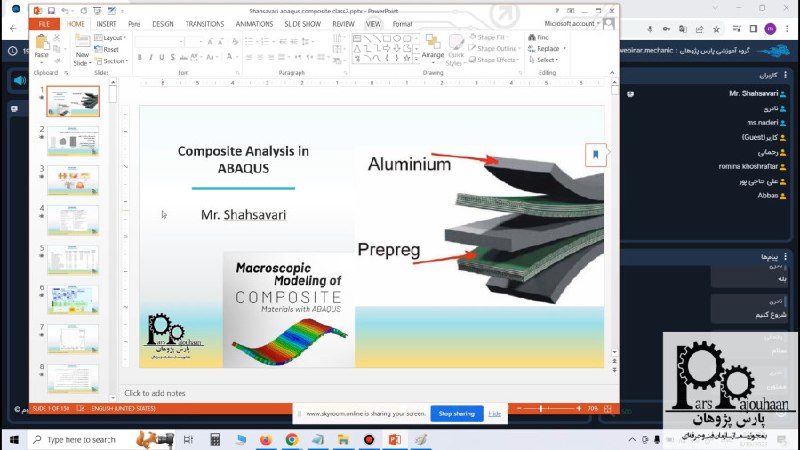The width and height of the screenshot is (800, 450).
Task: Click the speaker icon in Skyroom sidebar
Action: [19, 81]
